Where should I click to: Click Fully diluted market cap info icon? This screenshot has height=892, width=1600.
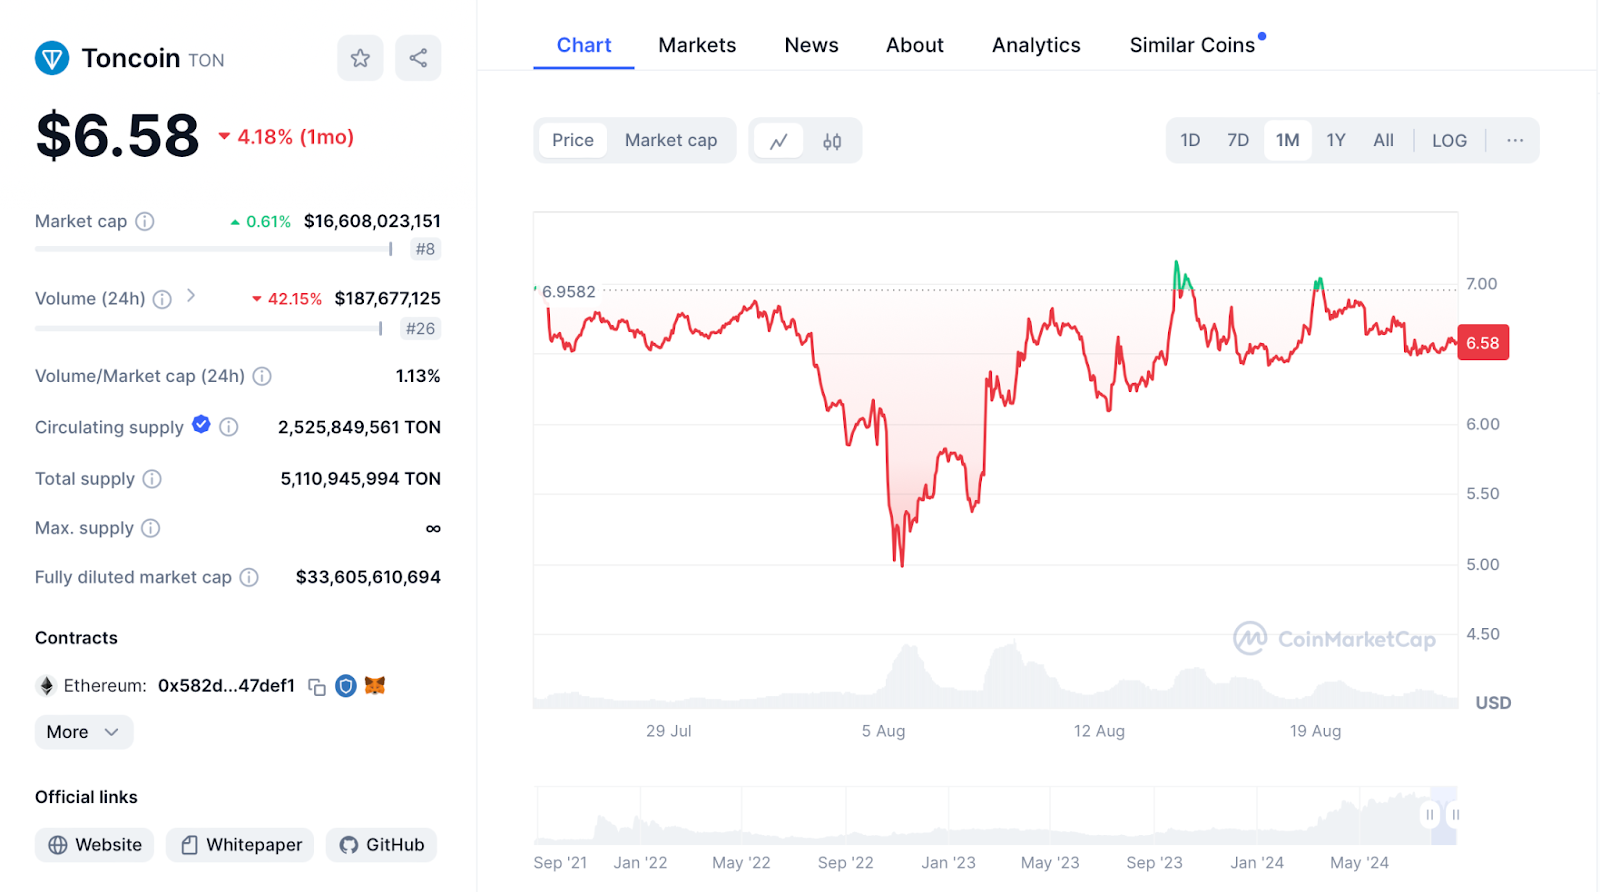pos(250,577)
